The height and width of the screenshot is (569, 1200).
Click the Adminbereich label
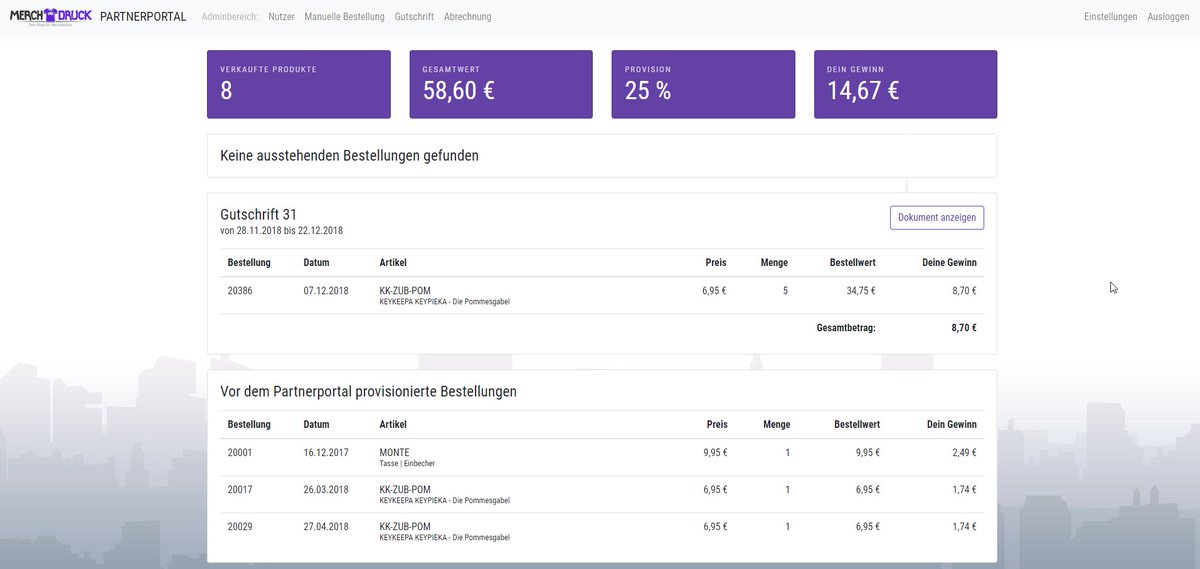click(230, 17)
